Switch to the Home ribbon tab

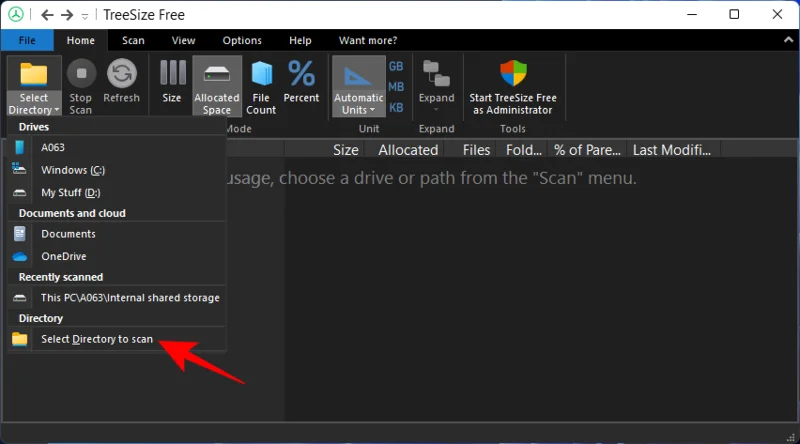point(81,40)
